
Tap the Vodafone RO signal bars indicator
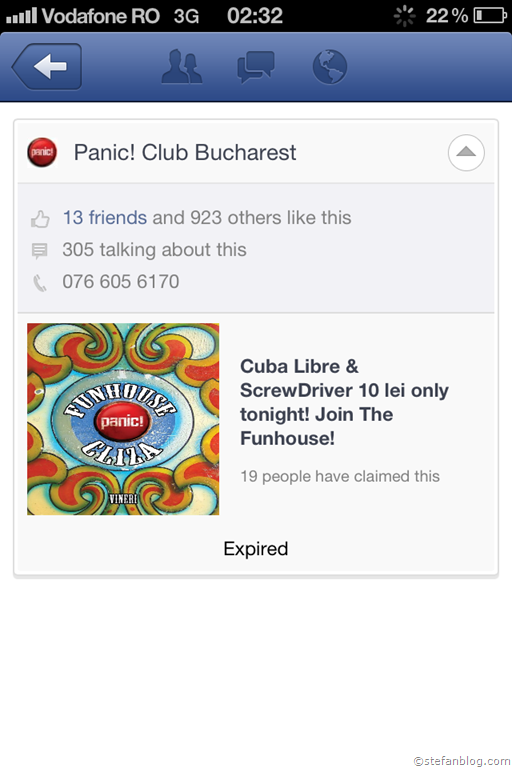click(x=21, y=16)
